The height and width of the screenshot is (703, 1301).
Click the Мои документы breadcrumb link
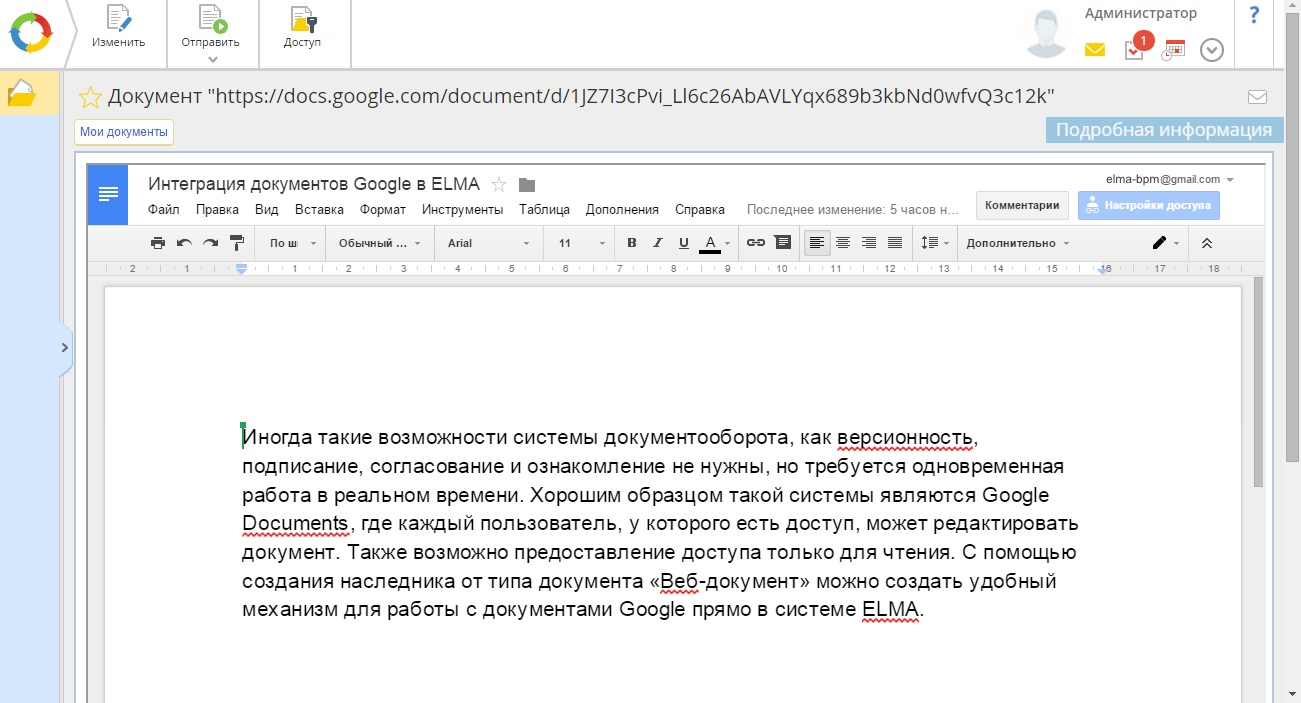(124, 132)
